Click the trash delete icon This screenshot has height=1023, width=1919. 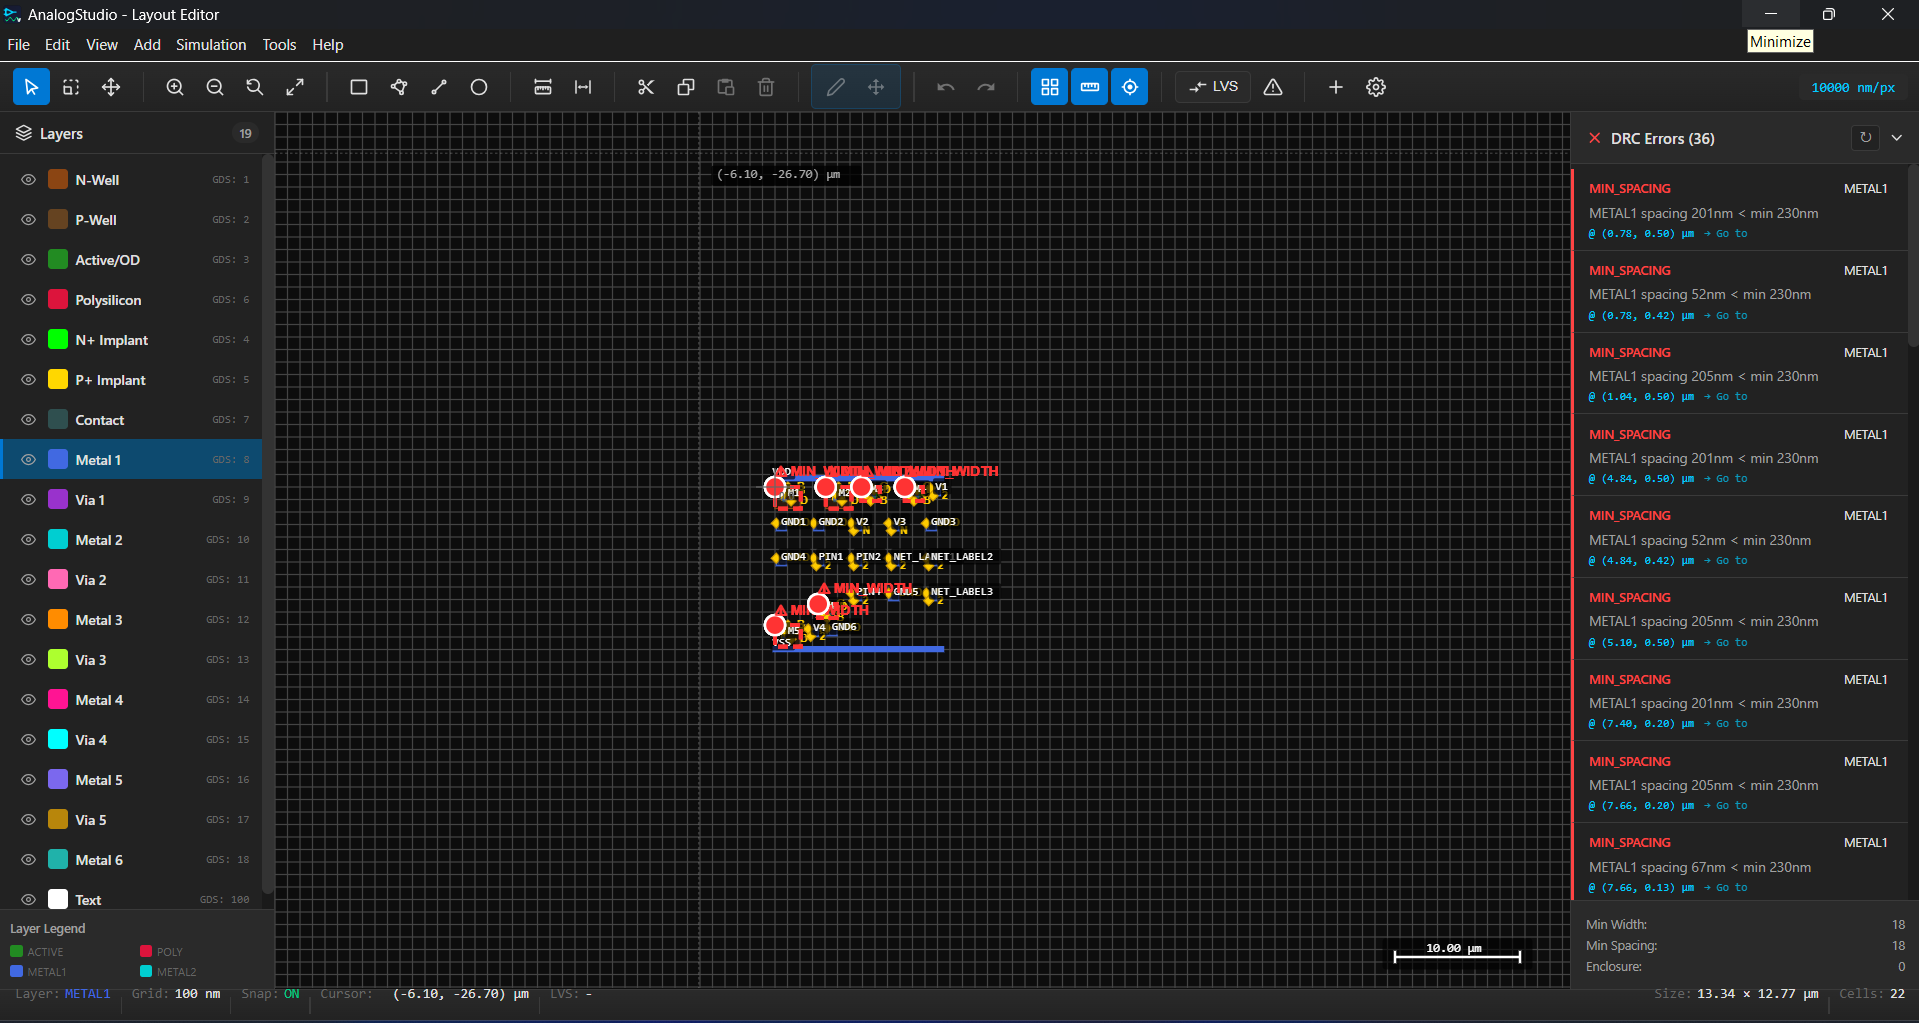[x=766, y=87]
